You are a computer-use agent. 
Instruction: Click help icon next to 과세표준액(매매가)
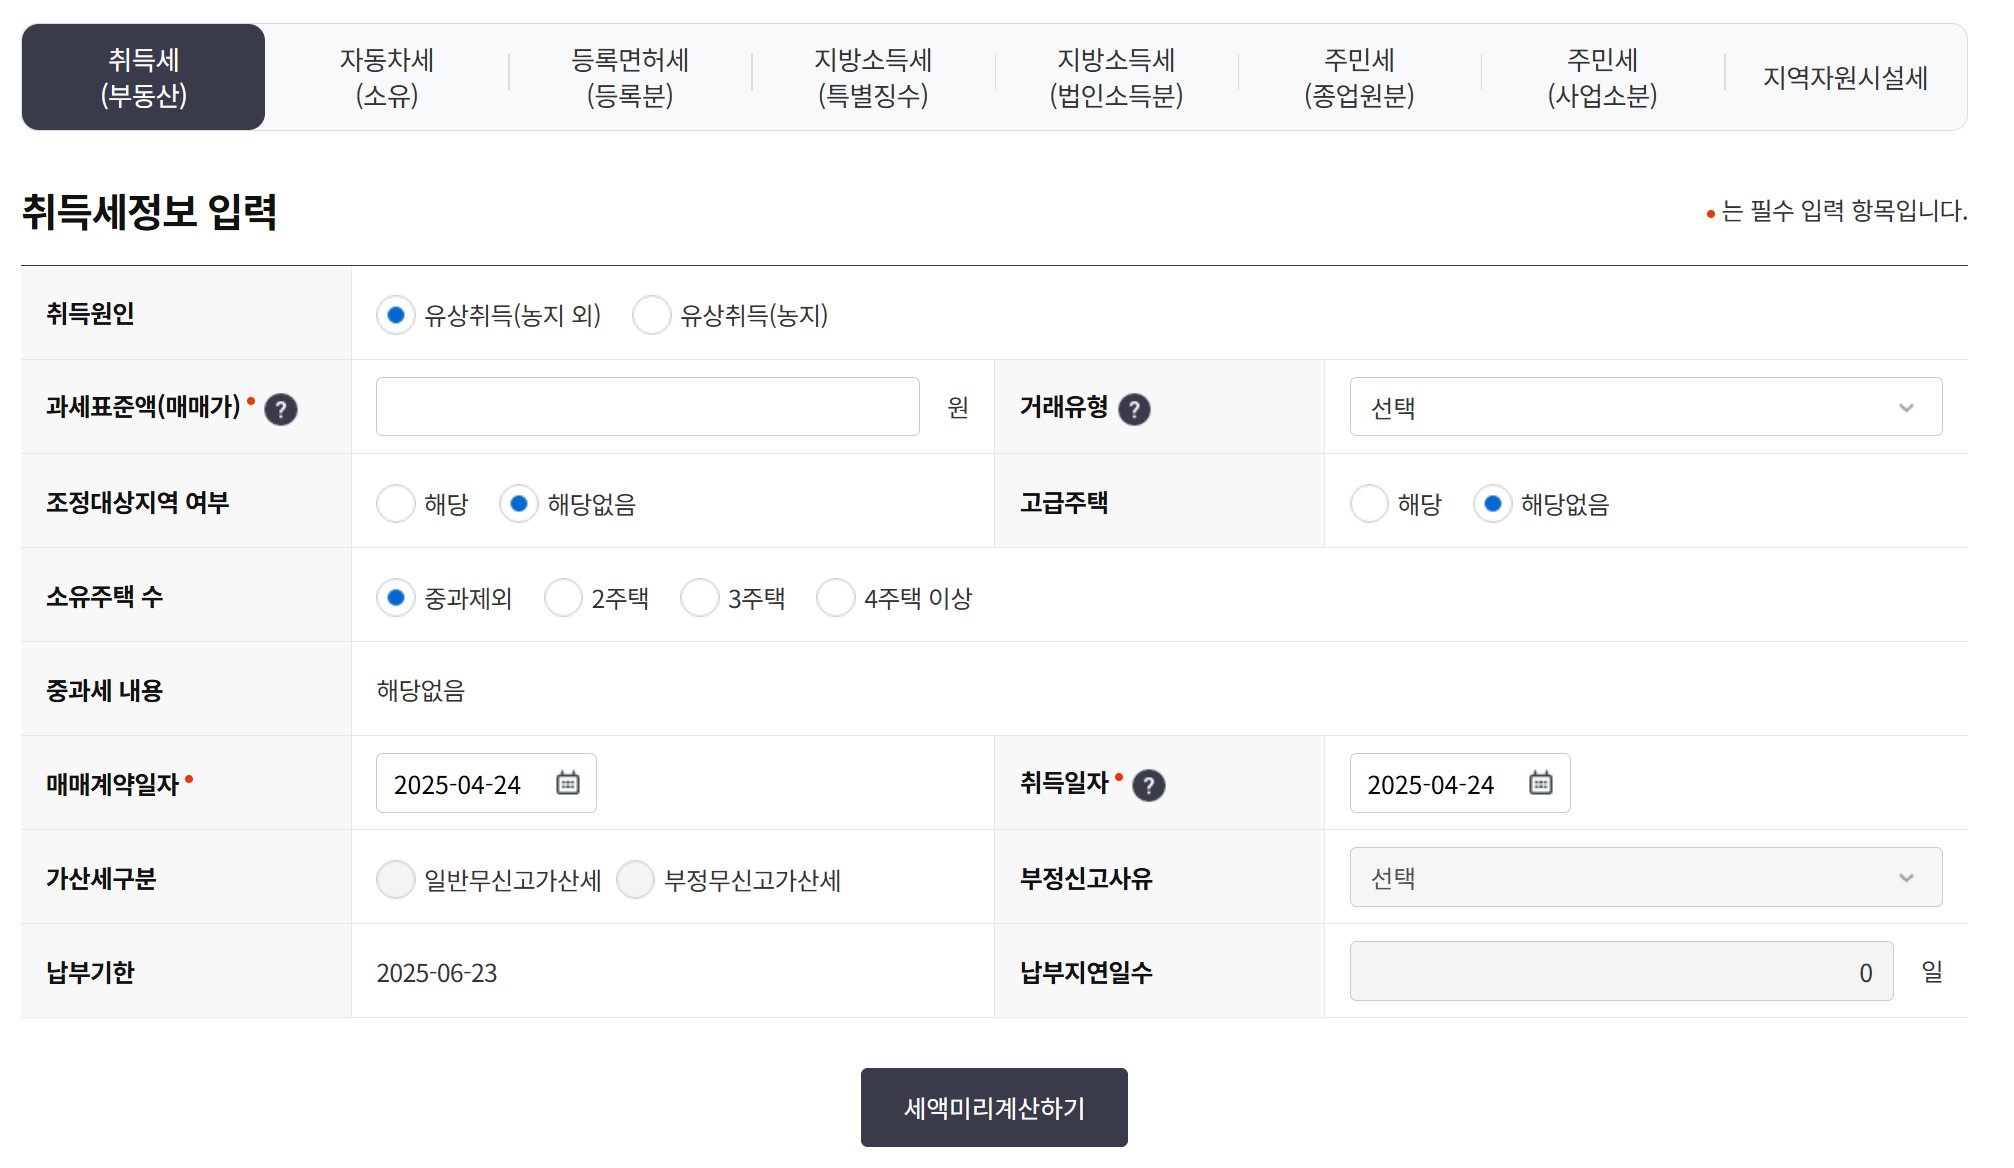(281, 409)
